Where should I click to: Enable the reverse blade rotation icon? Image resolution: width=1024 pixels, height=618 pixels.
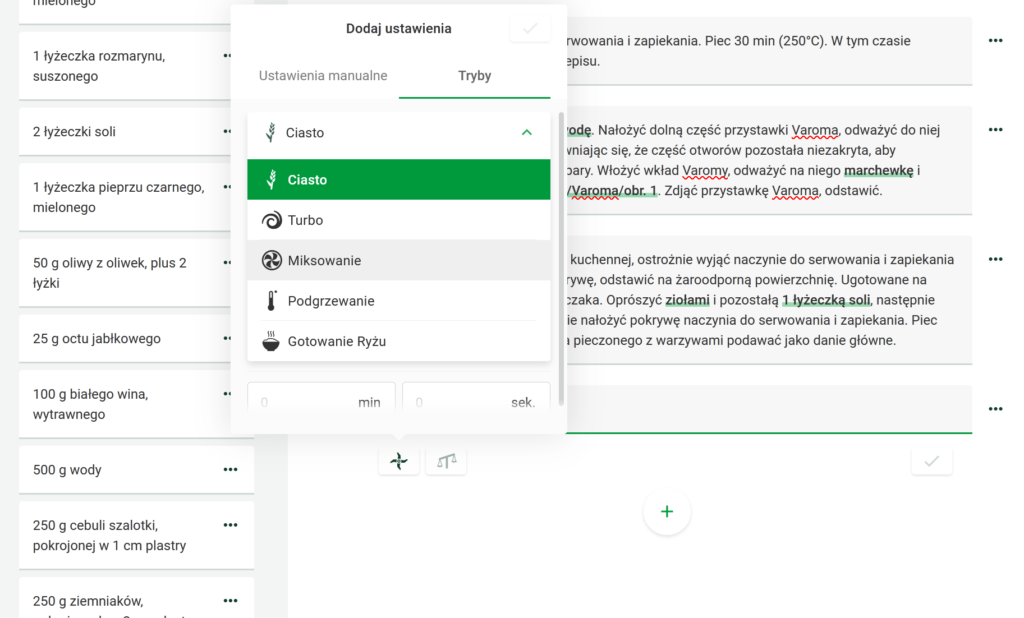[x=399, y=460]
